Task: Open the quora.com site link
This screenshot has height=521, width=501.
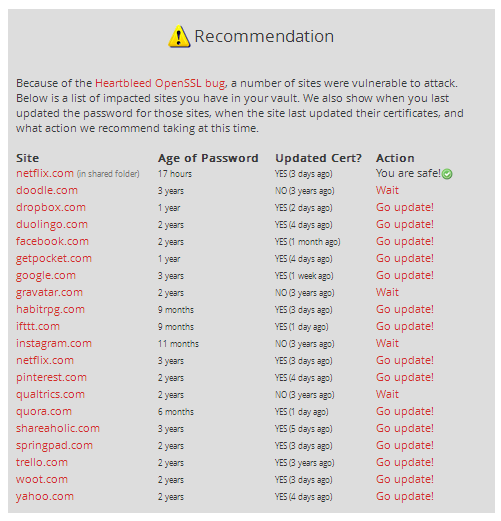Action: [x=44, y=411]
